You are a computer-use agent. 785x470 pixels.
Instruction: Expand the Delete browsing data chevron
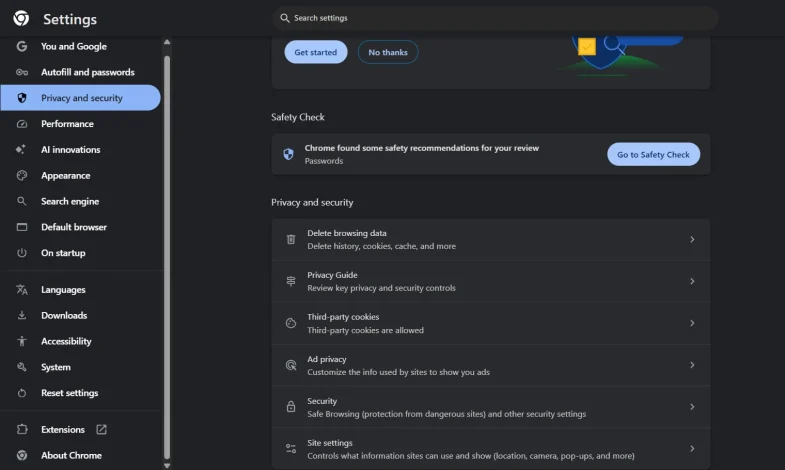(692, 240)
